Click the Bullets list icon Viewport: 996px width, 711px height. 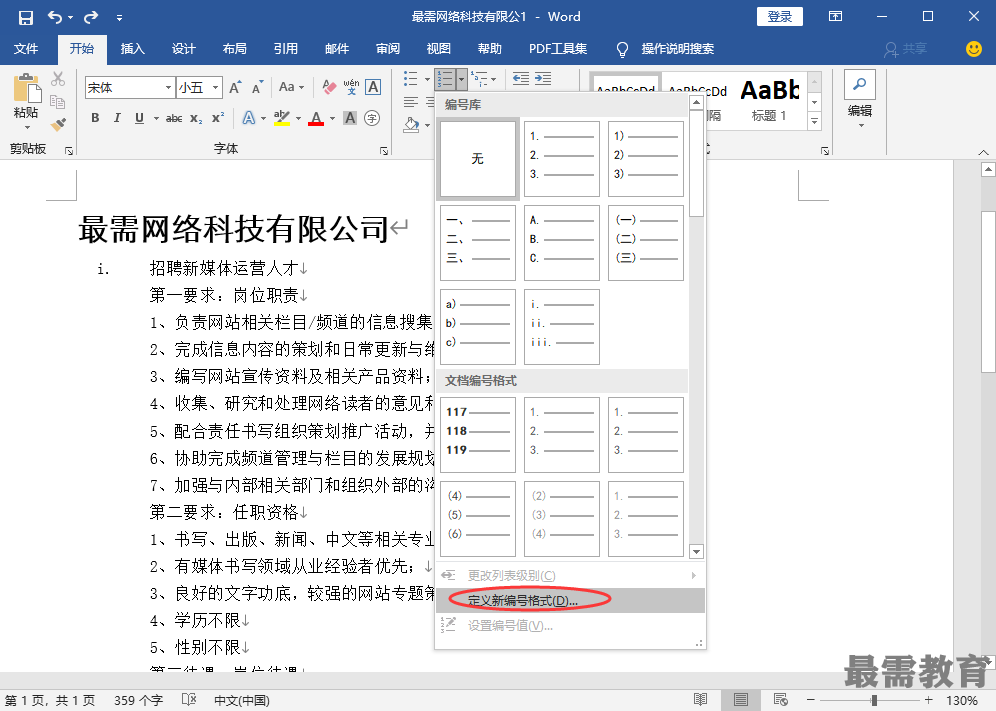(x=411, y=79)
